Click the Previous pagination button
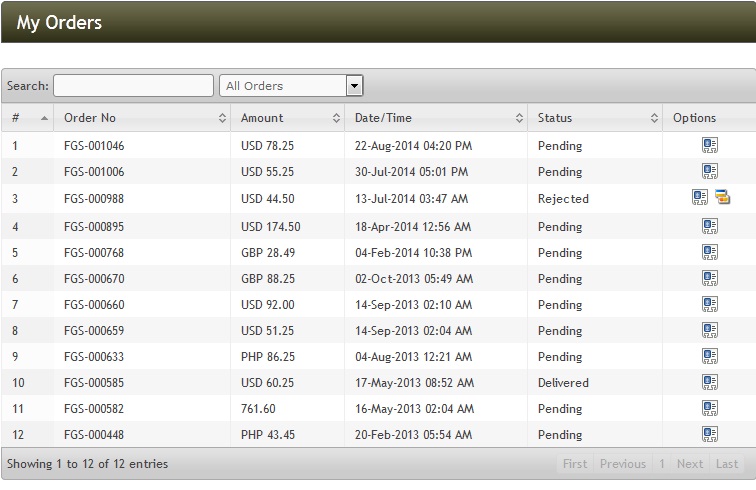756x490 pixels. (622, 464)
